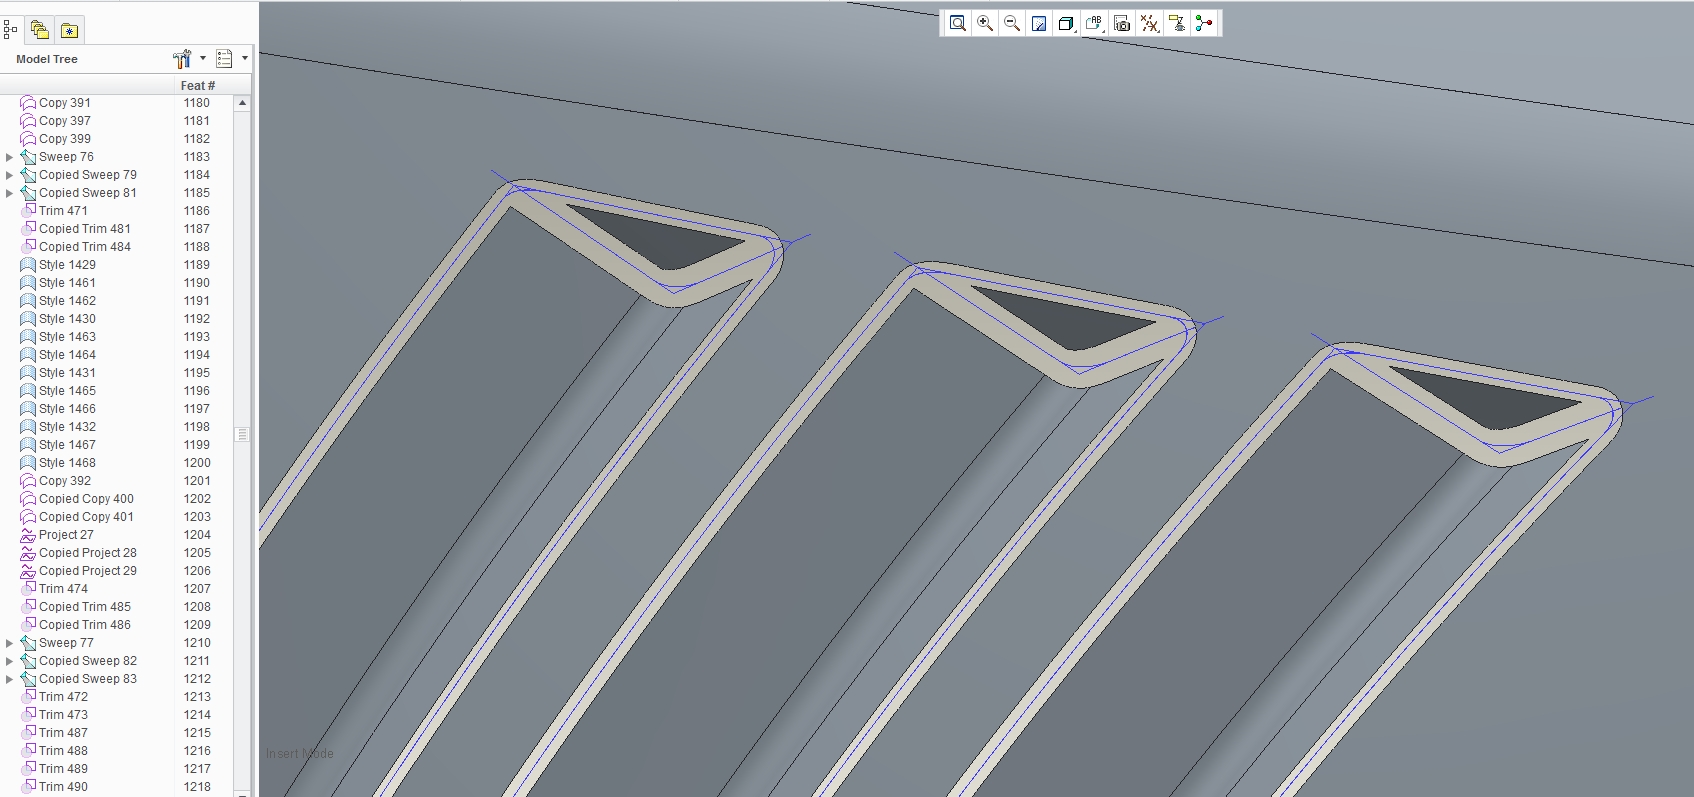This screenshot has height=797, width=1694.
Task: Expand the Copied Sweep 81 feature
Action: (x=10, y=193)
